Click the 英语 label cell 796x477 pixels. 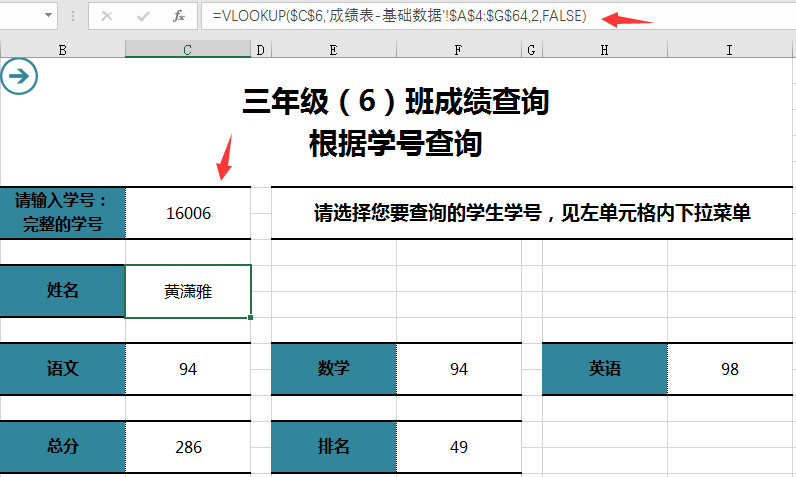click(x=605, y=369)
